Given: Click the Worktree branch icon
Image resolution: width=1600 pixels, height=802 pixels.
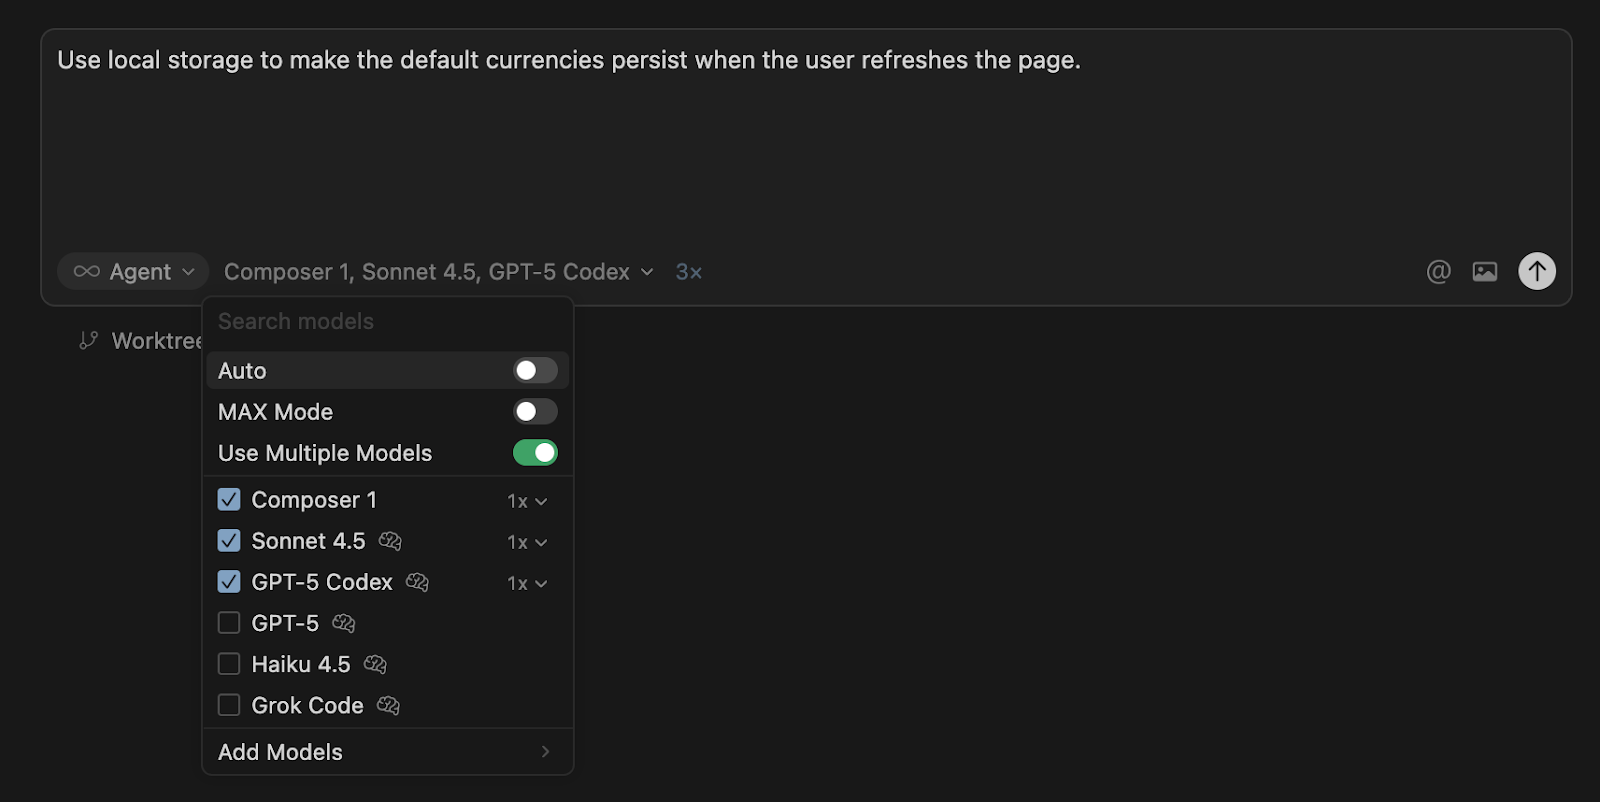Looking at the screenshot, I should coord(89,341).
